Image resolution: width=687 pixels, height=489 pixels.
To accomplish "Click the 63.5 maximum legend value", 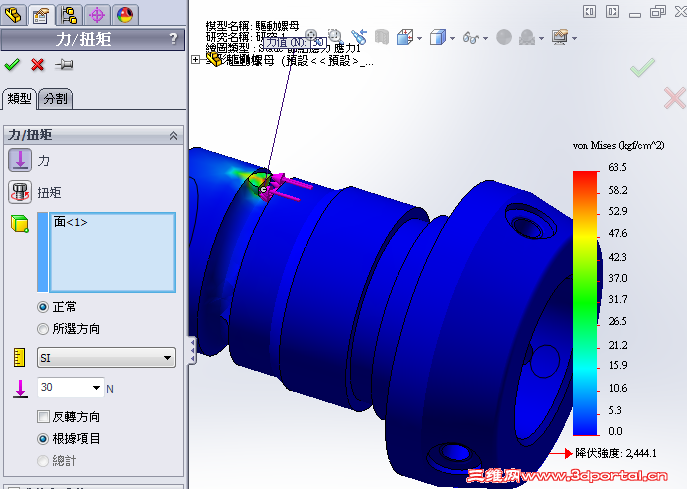I will (x=617, y=167).
